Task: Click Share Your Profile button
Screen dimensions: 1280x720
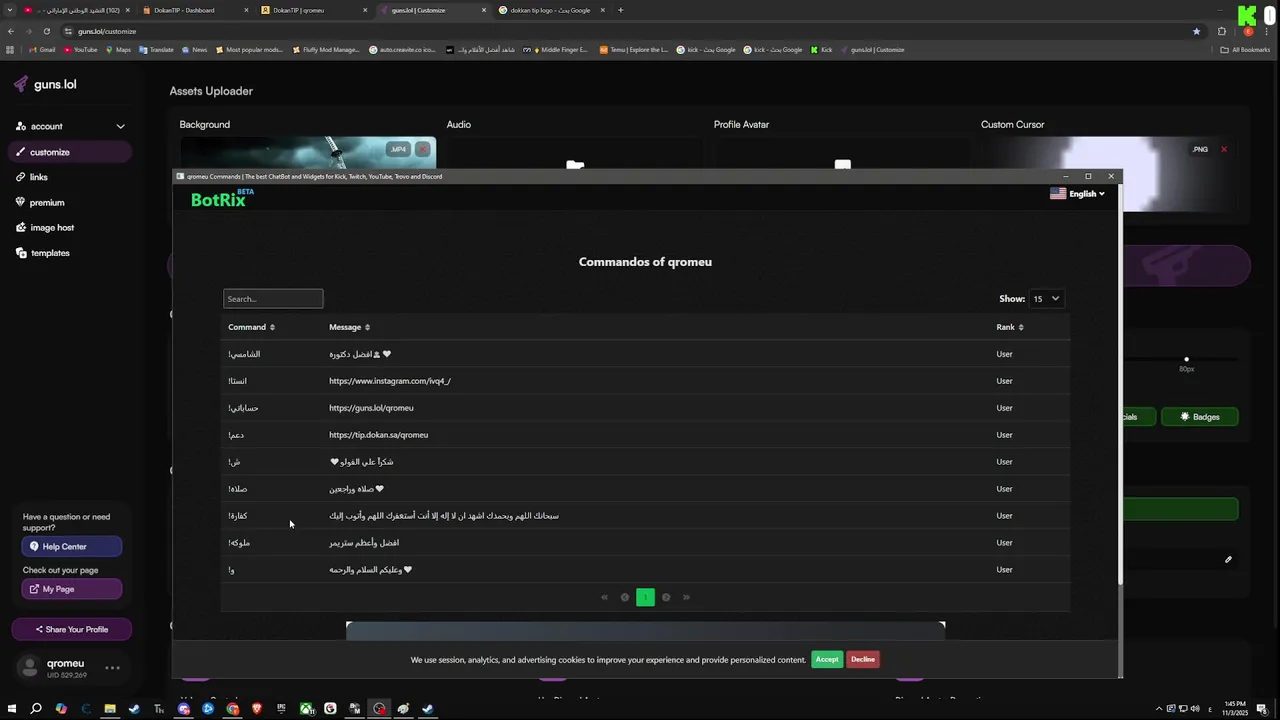Action: tap(72, 629)
